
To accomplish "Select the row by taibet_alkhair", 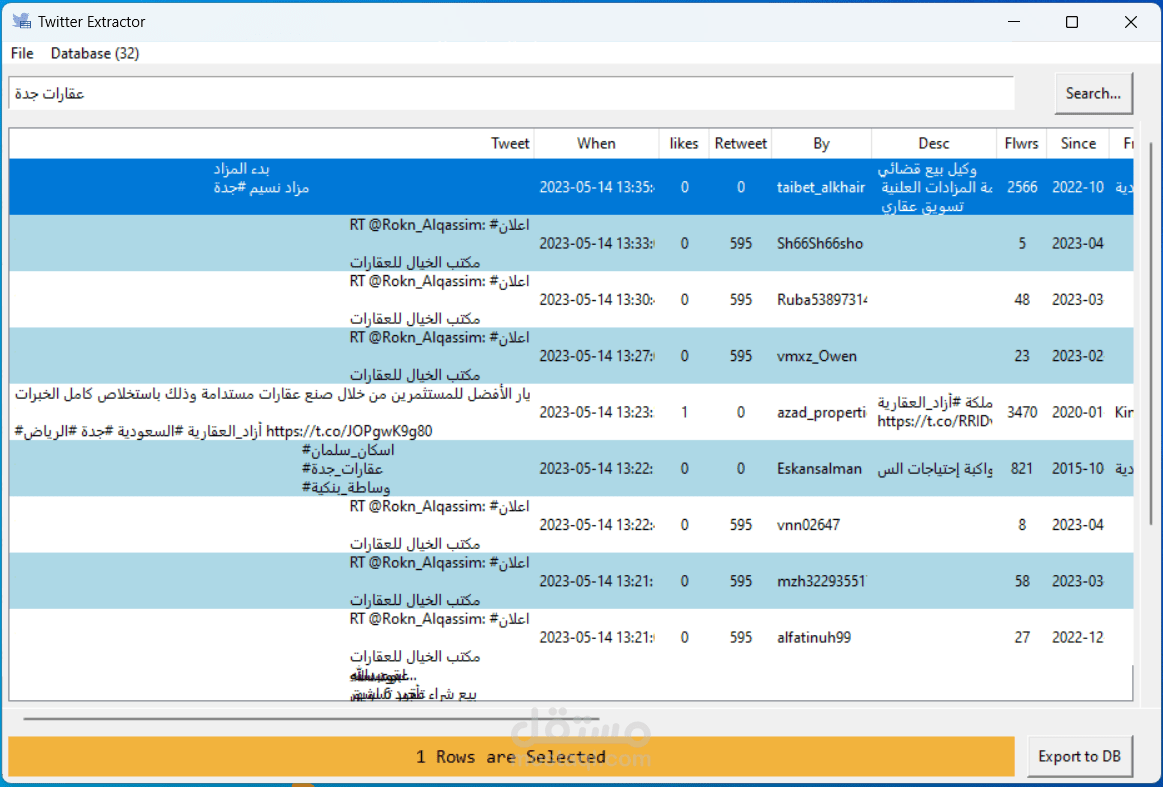I will [571, 187].
